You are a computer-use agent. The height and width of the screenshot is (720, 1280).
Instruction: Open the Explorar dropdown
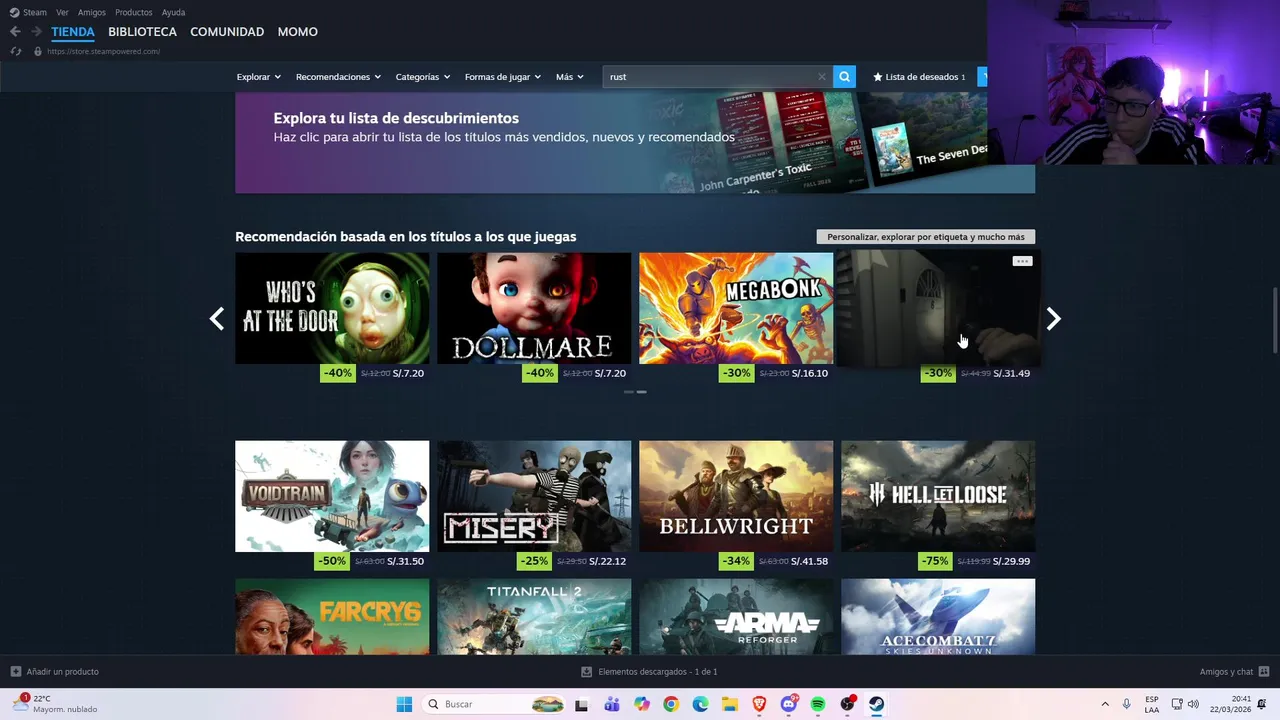tap(259, 77)
